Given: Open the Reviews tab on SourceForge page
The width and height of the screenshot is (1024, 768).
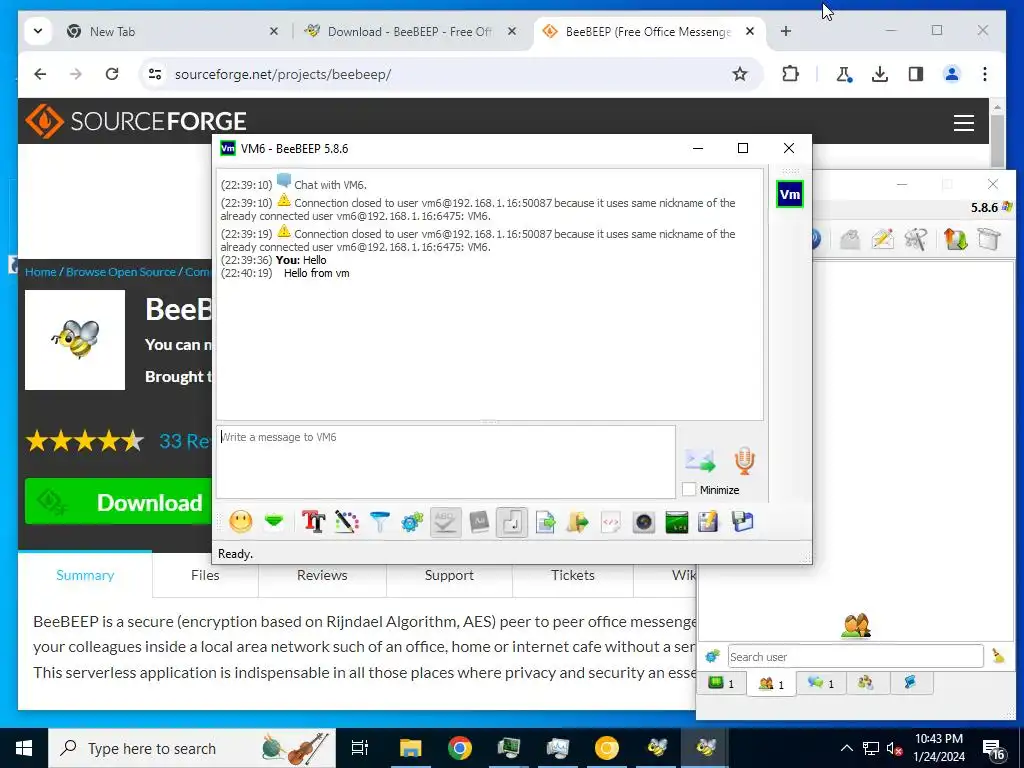Looking at the screenshot, I should (322, 575).
